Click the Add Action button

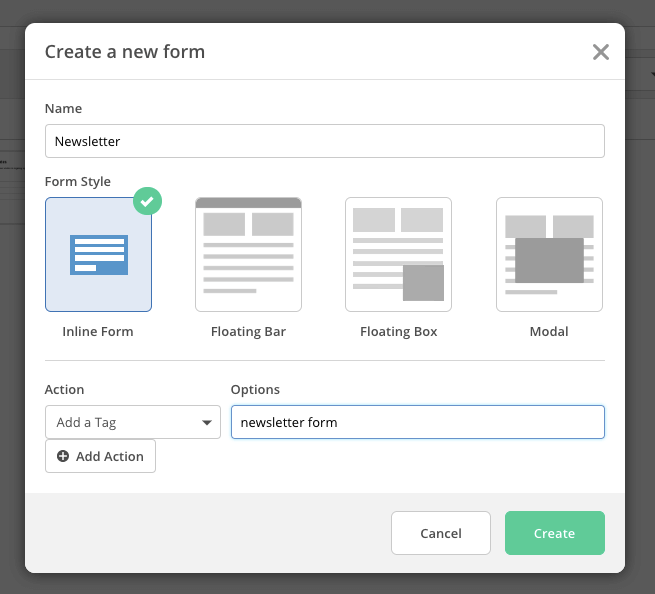100,456
